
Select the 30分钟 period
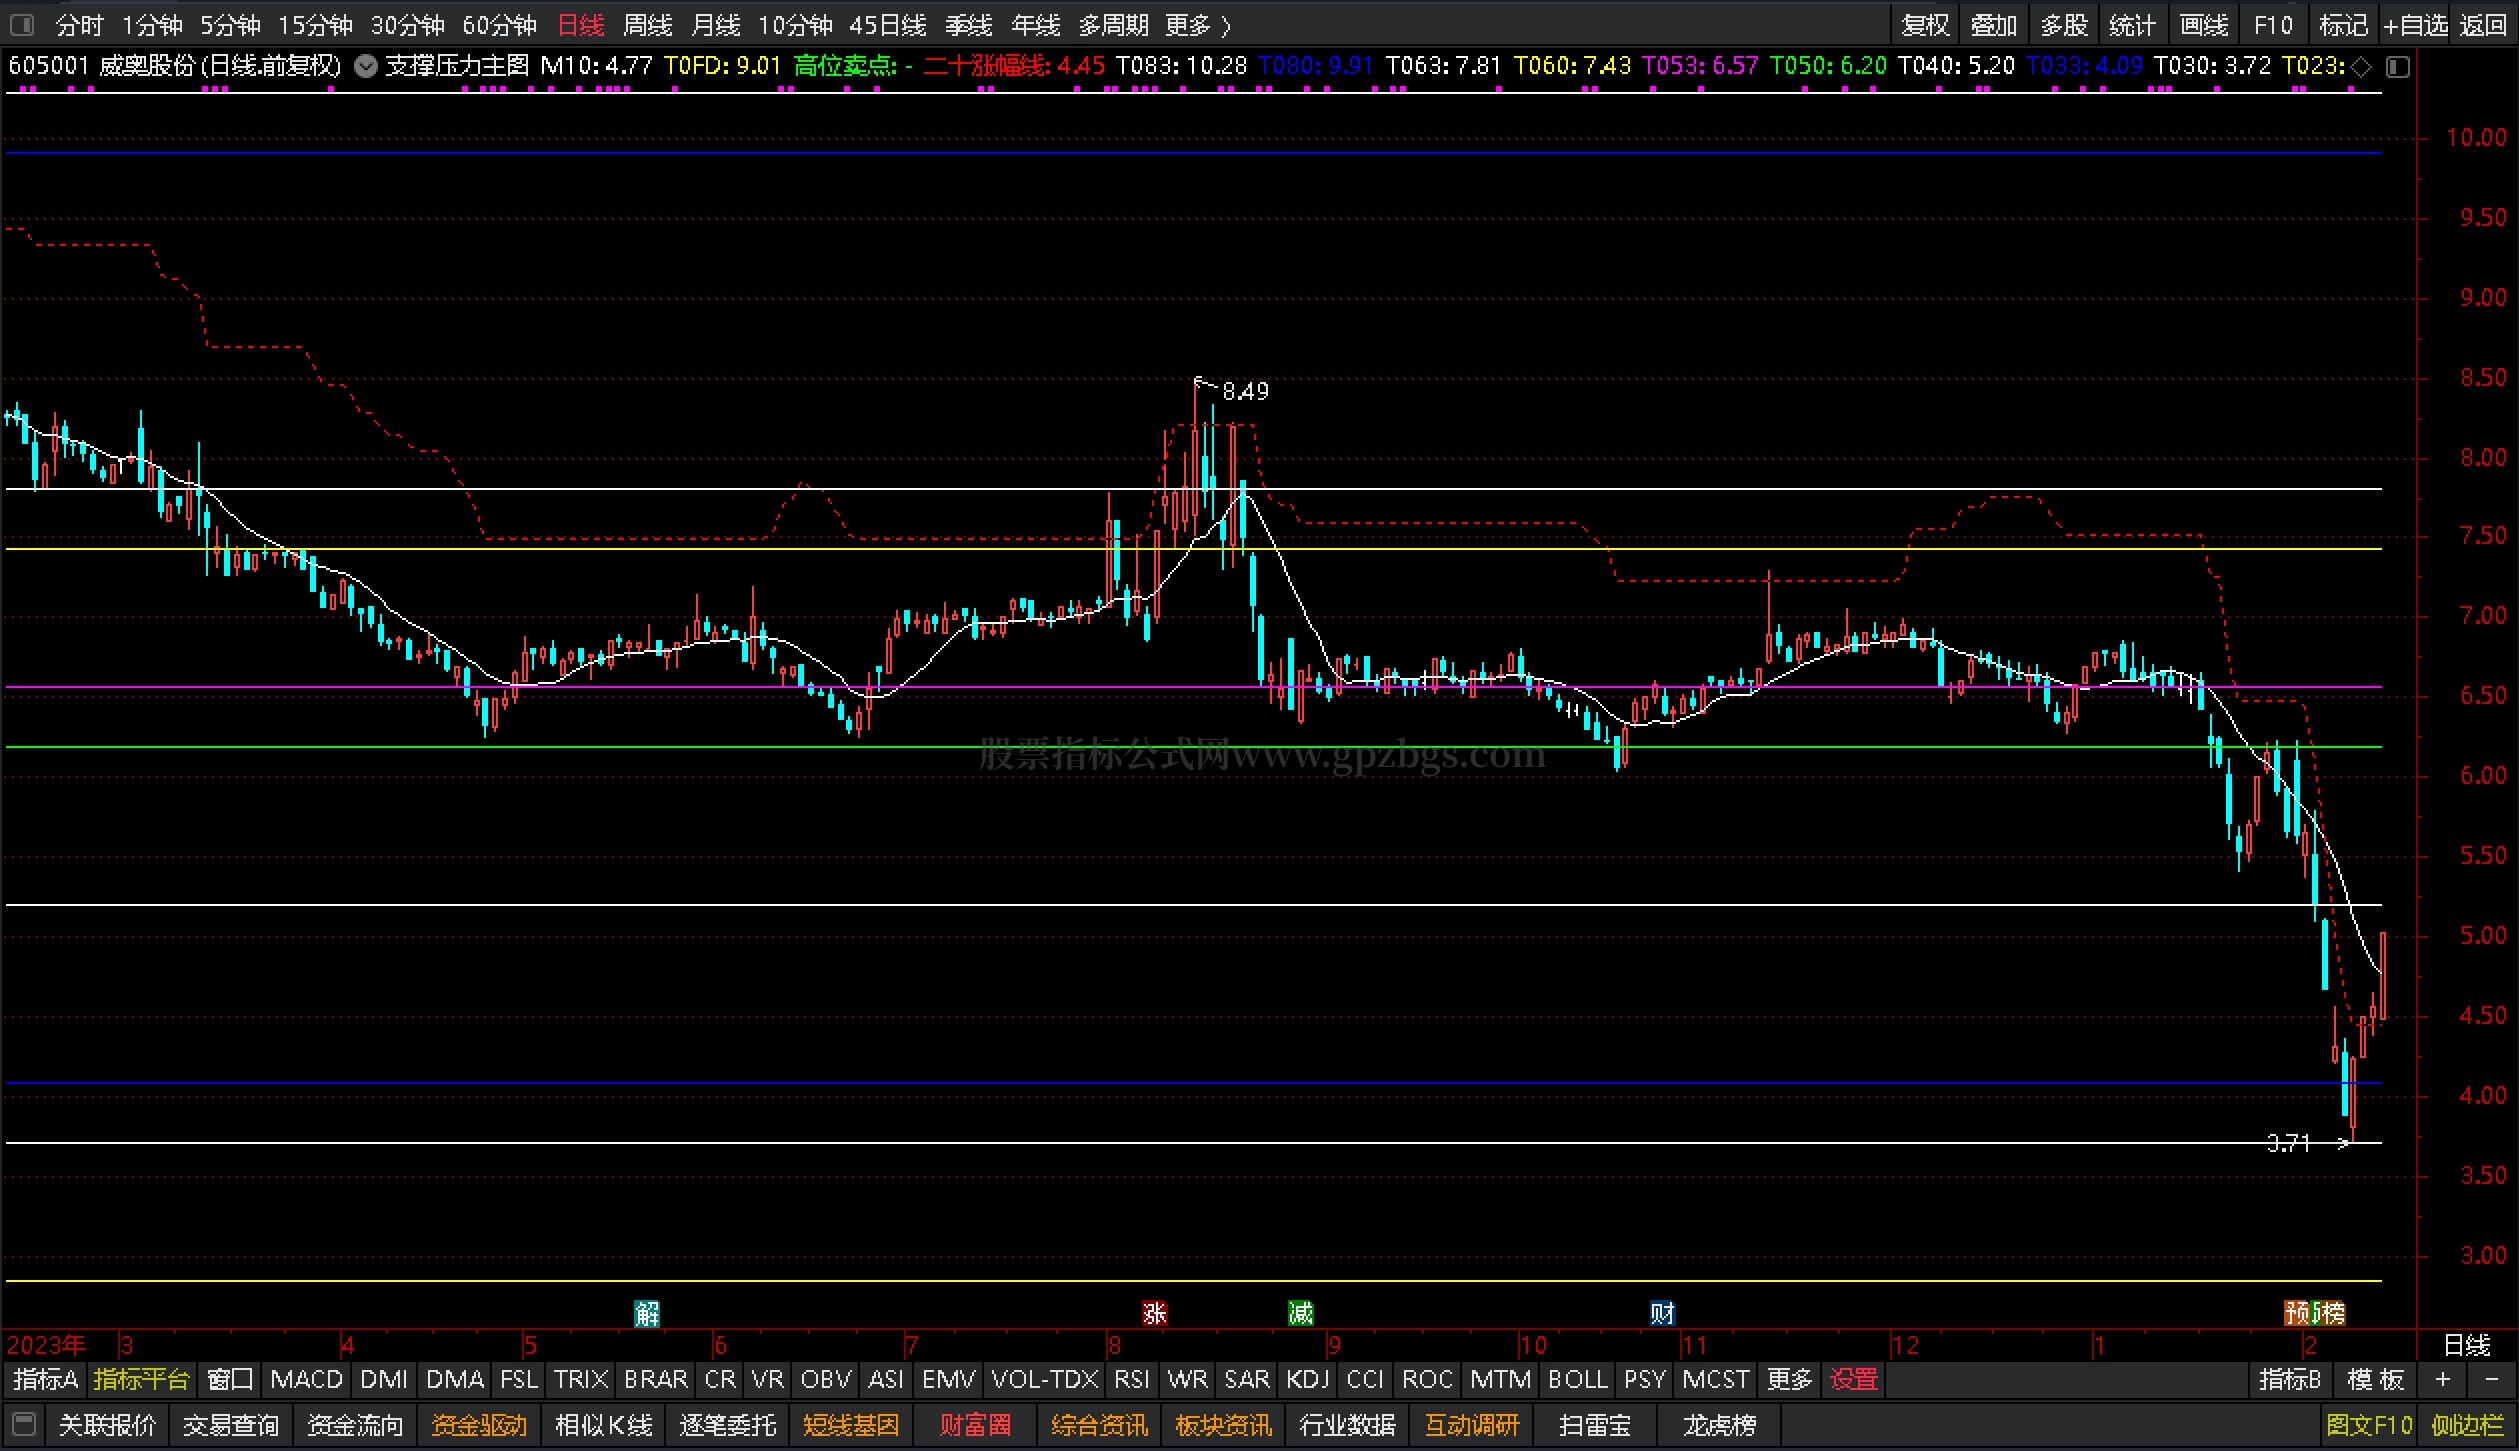pyautogui.click(x=407, y=25)
